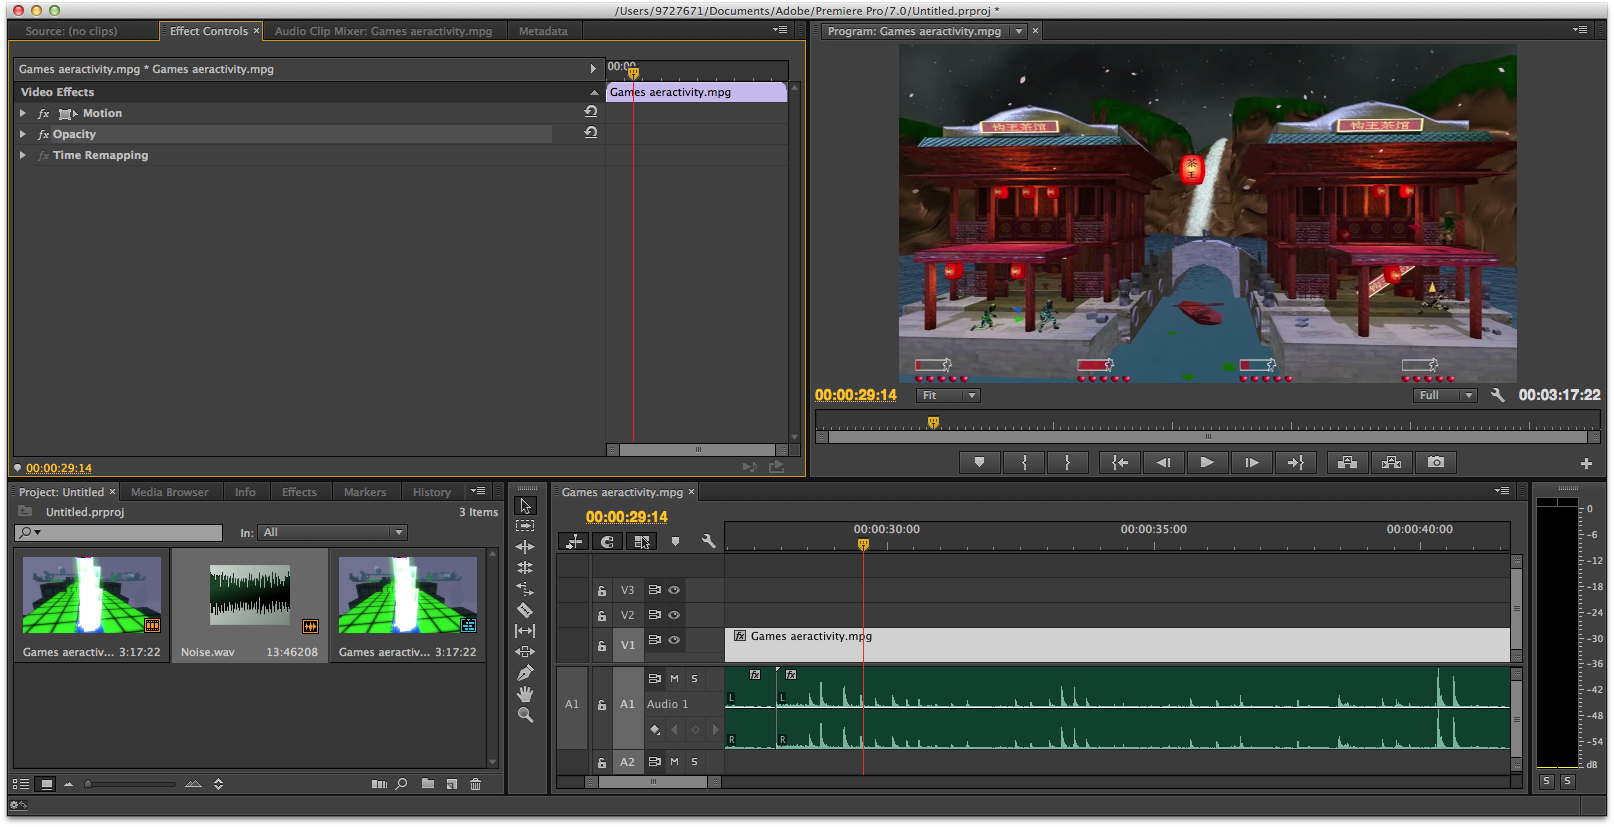The width and height of the screenshot is (1614, 827).
Task: Hide track V1 output eye
Action: (674, 640)
